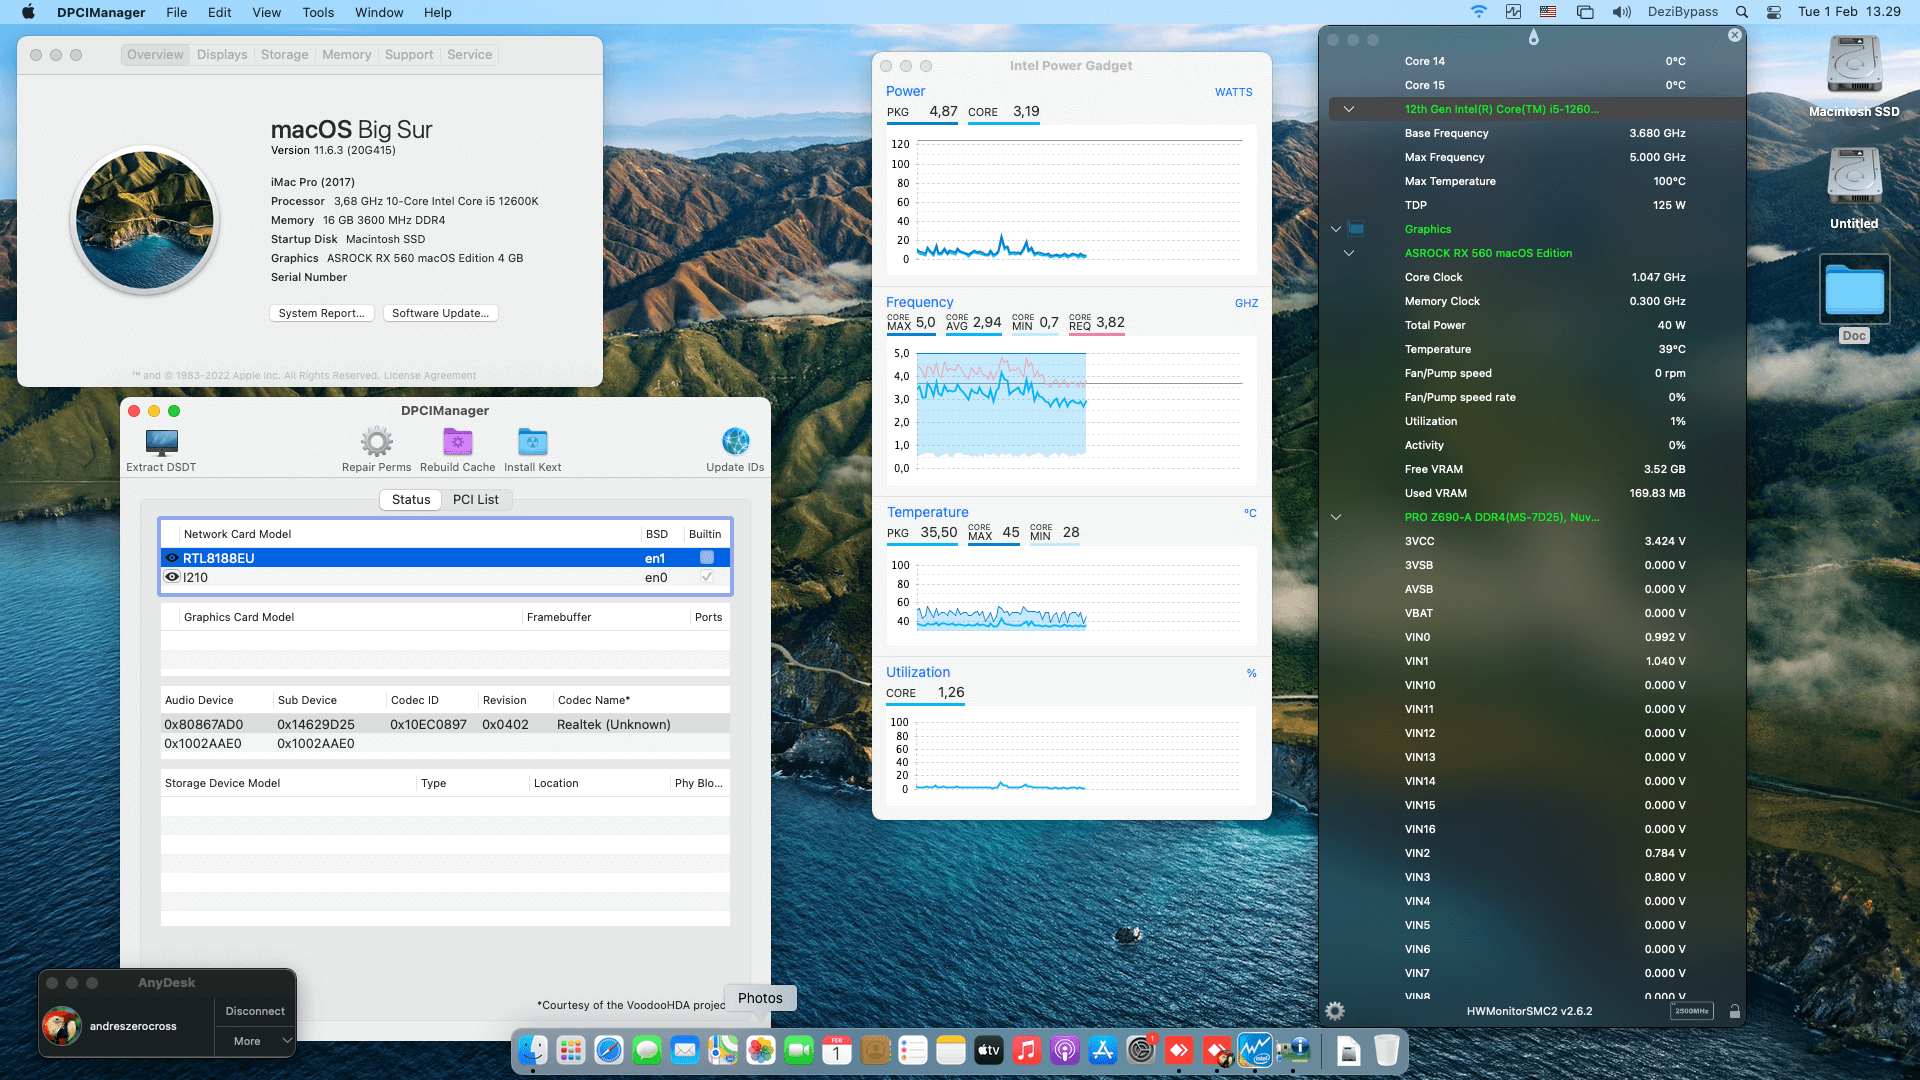Open the Tools menu in the menu bar
The width and height of the screenshot is (1920, 1080).
(317, 12)
